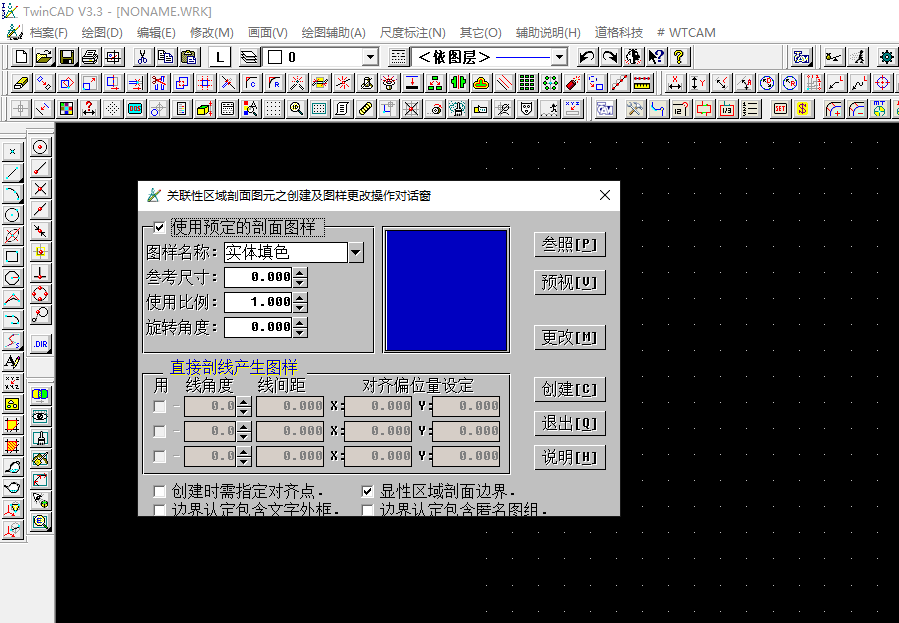This screenshot has height=623, width=899.
Task: Select the rectangle tool in left toolbar
Action: (11, 256)
